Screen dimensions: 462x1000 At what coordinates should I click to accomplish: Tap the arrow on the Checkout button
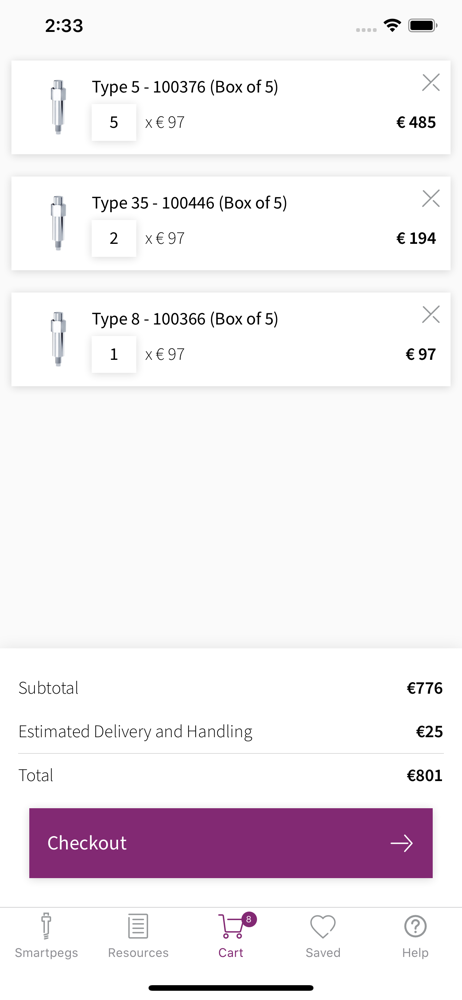click(x=402, y=844)
